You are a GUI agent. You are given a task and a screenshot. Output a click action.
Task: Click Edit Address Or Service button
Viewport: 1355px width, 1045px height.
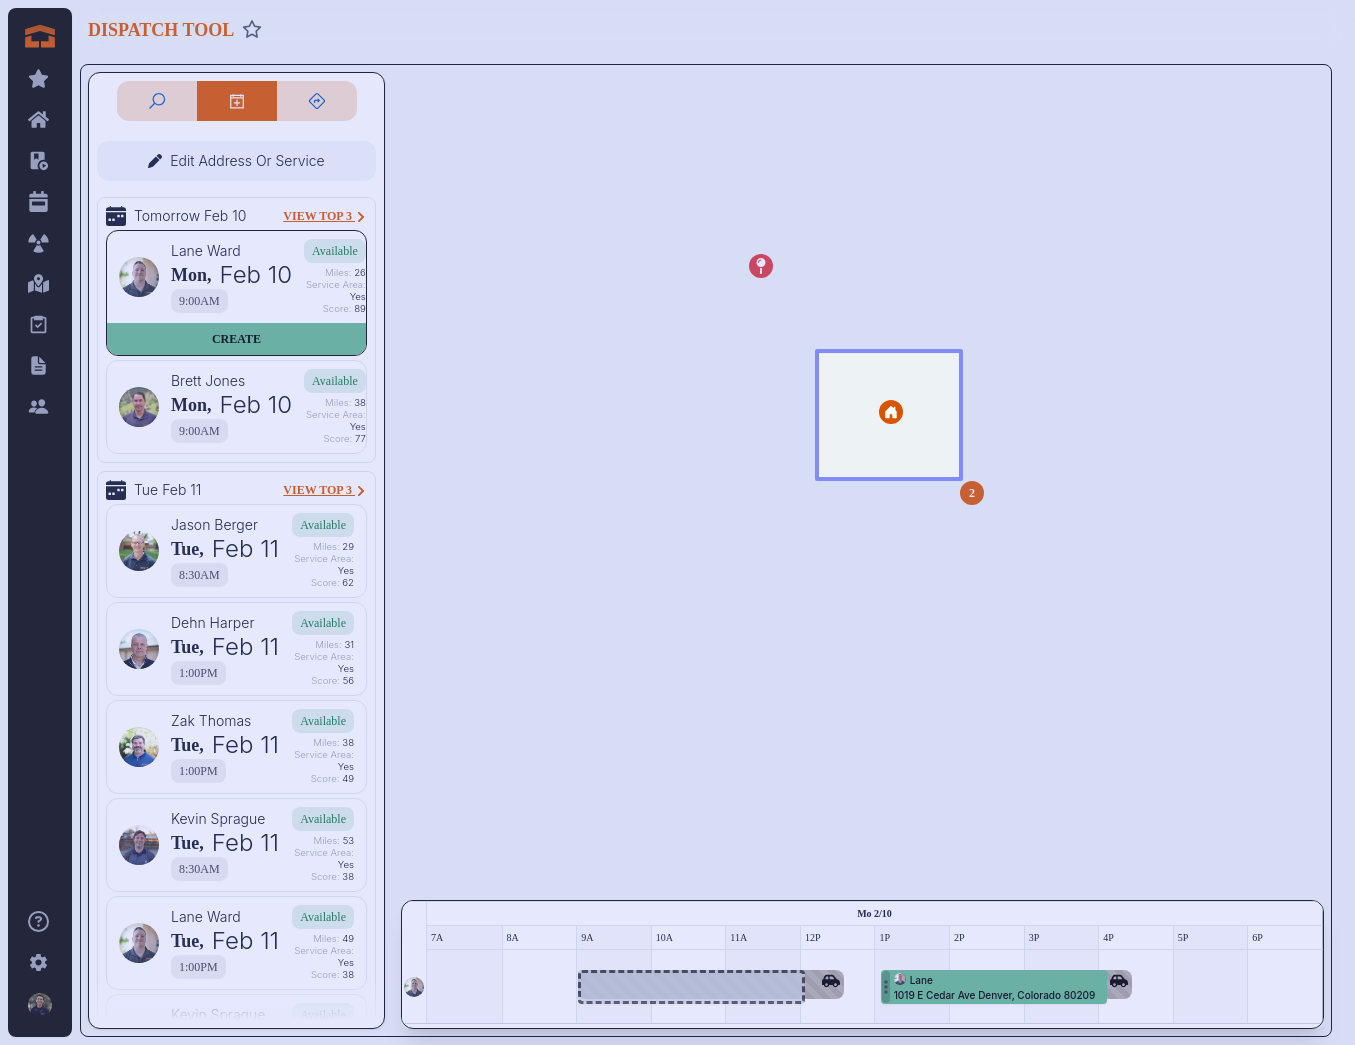tap(236, 161)
